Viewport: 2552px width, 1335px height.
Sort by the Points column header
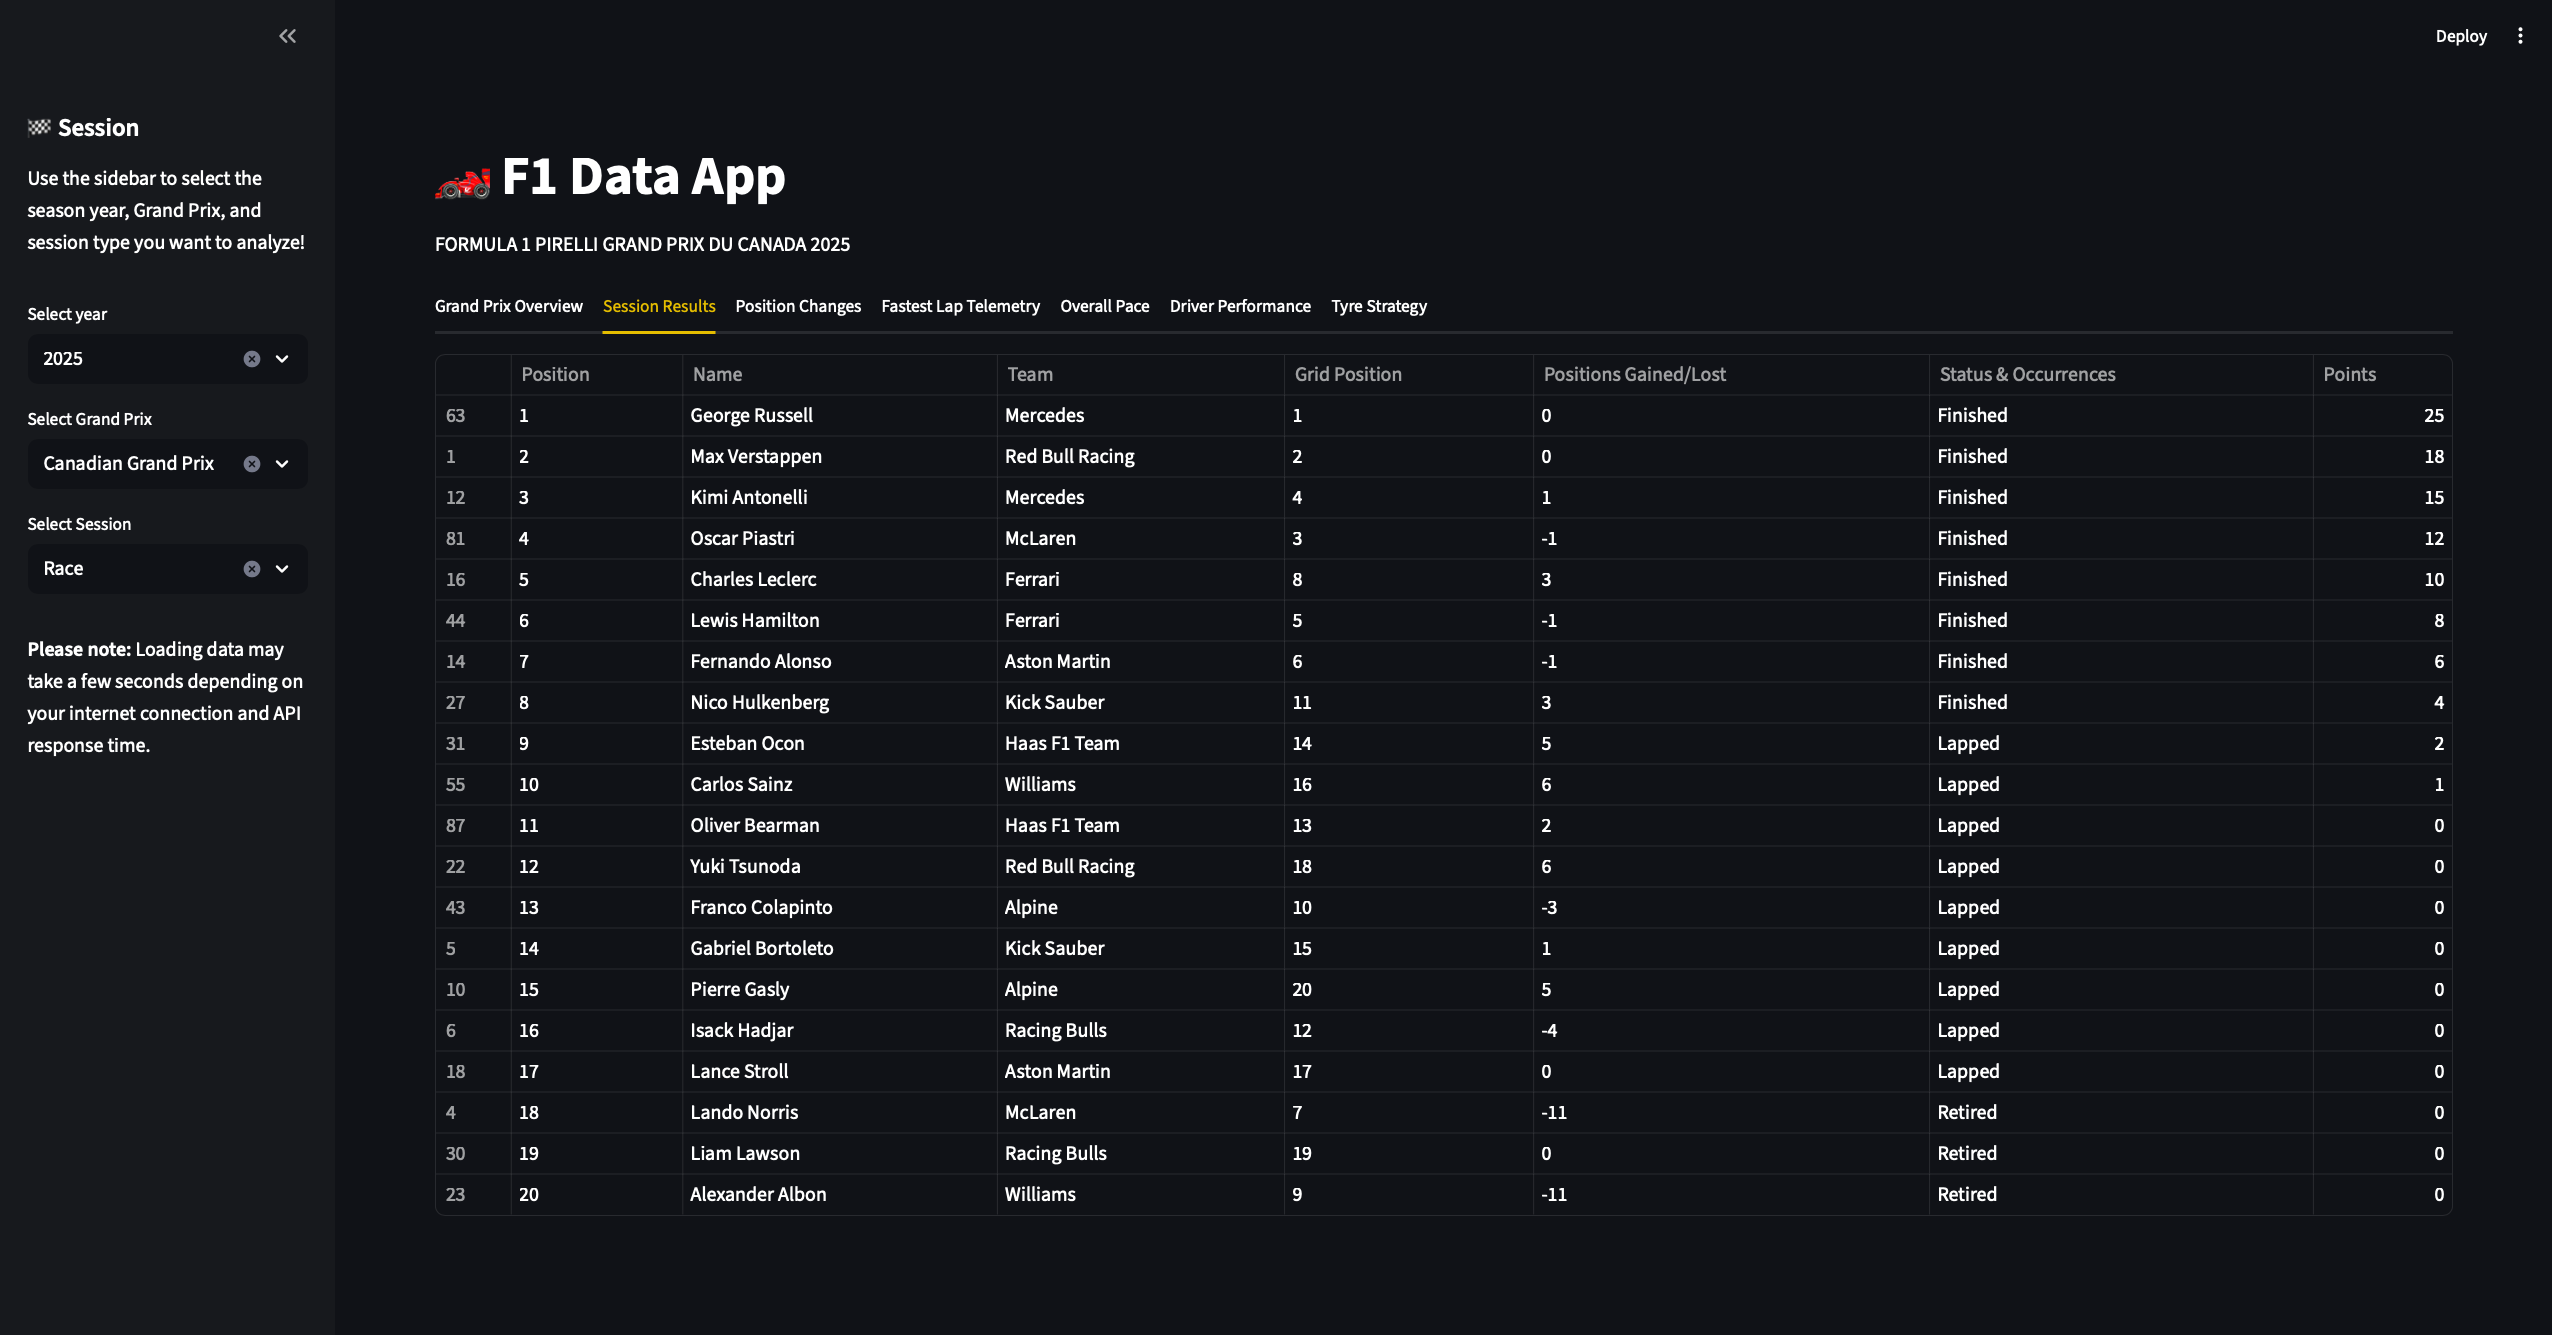2382,374
